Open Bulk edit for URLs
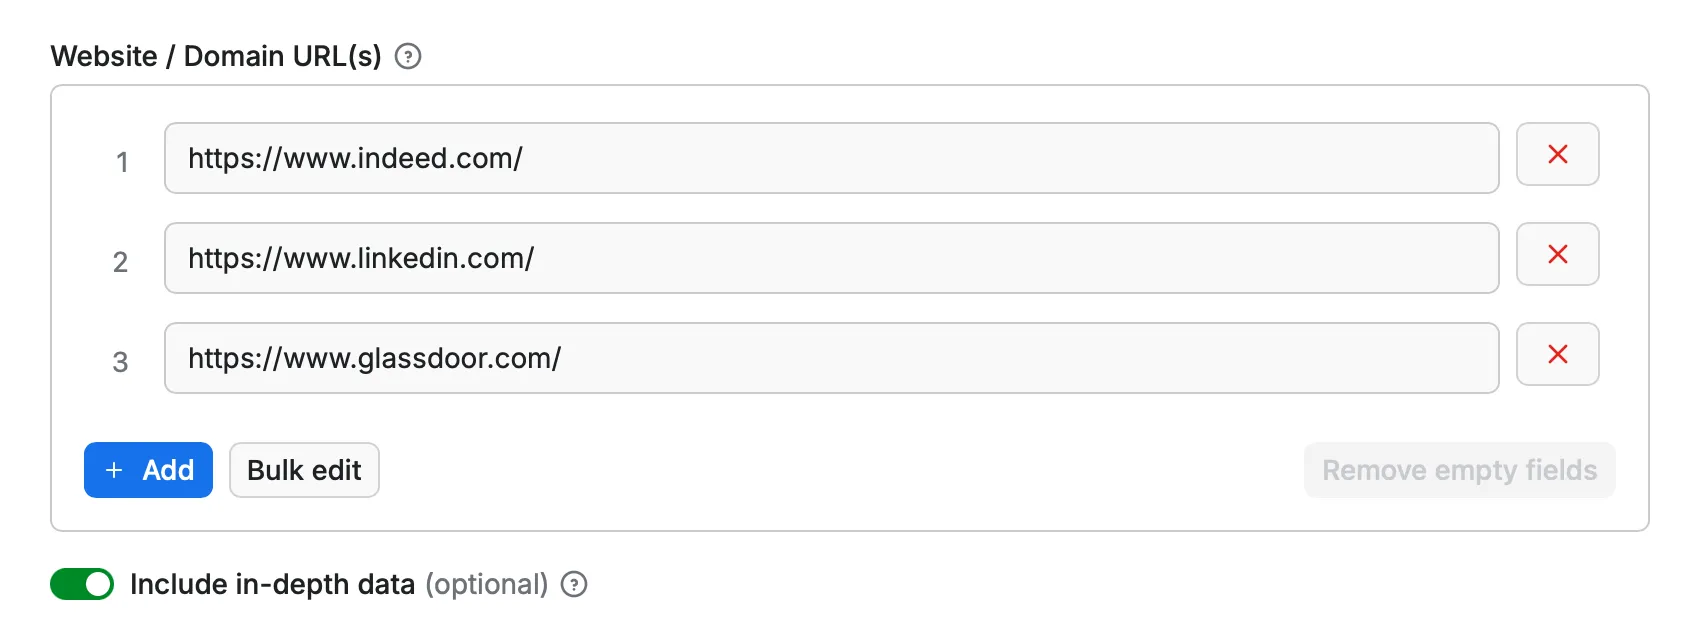1708x628 pixels. click(x=304, y=470)
